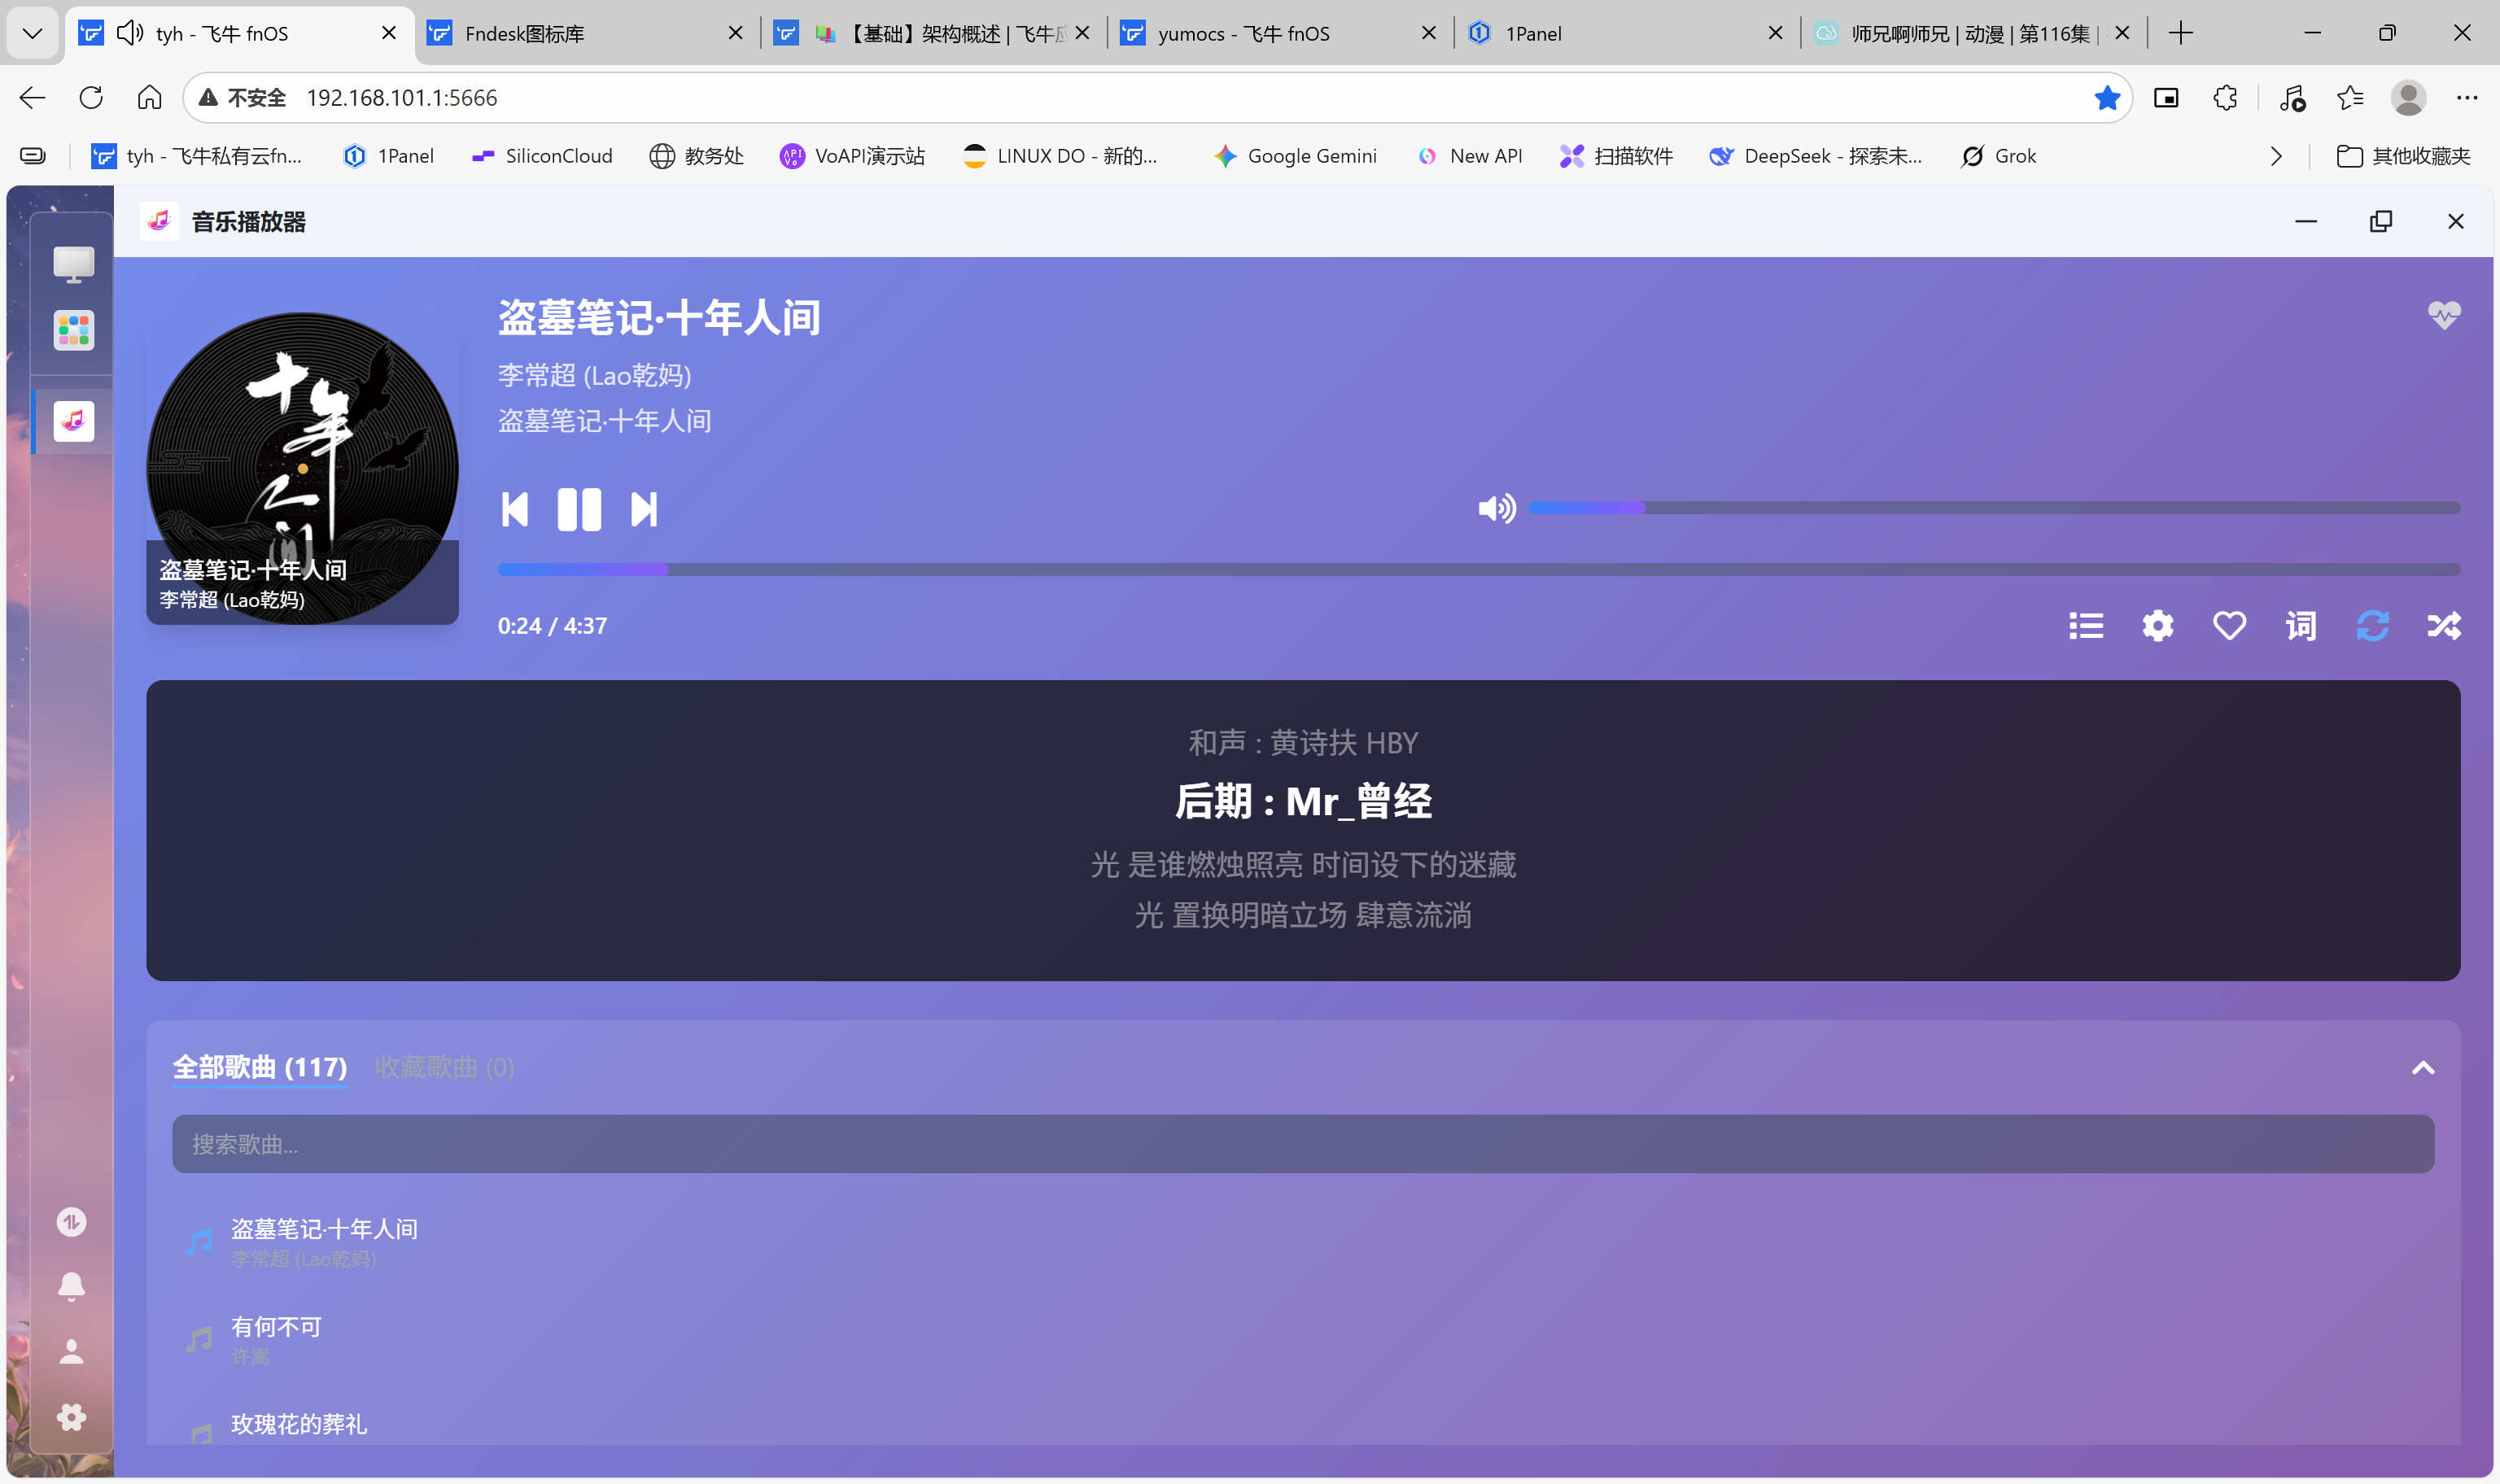Viewport: 2500px width, 1484px height.
Task: Adjust the volume slider bar
Action: [x=1994, y=508]
